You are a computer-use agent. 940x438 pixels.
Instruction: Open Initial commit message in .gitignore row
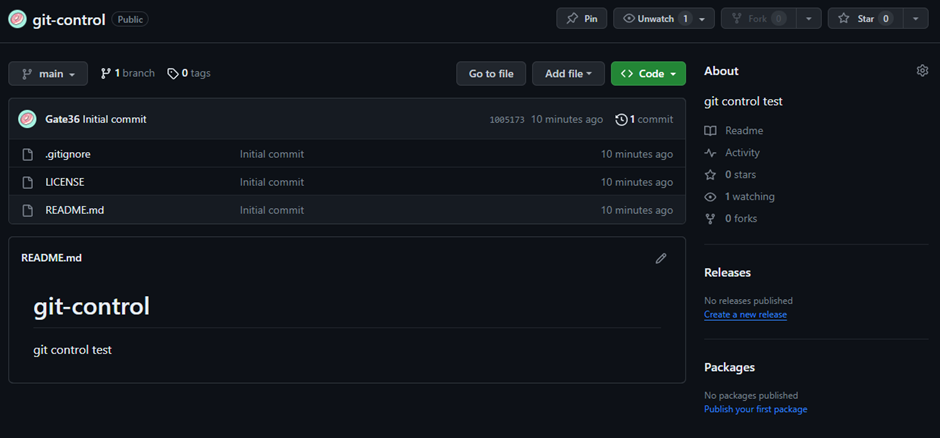tap(272, 154)
